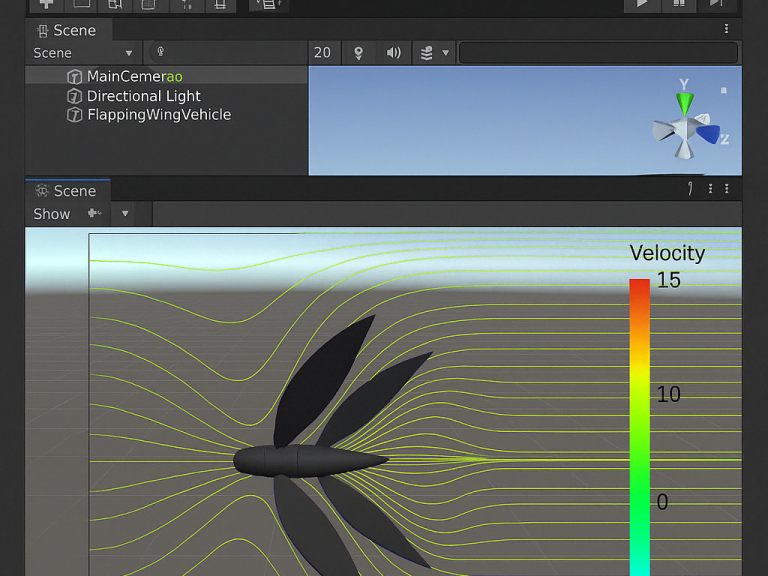The width and height of the screenshot is (768, 576).
Task: Click the cube icon beside MainCemerao
Action: point(74,76)
